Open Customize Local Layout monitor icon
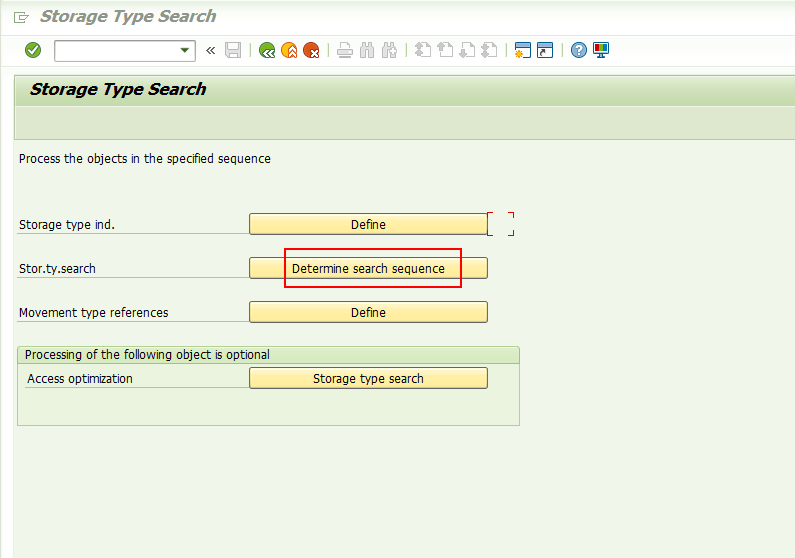 click(x=601, y=50)
